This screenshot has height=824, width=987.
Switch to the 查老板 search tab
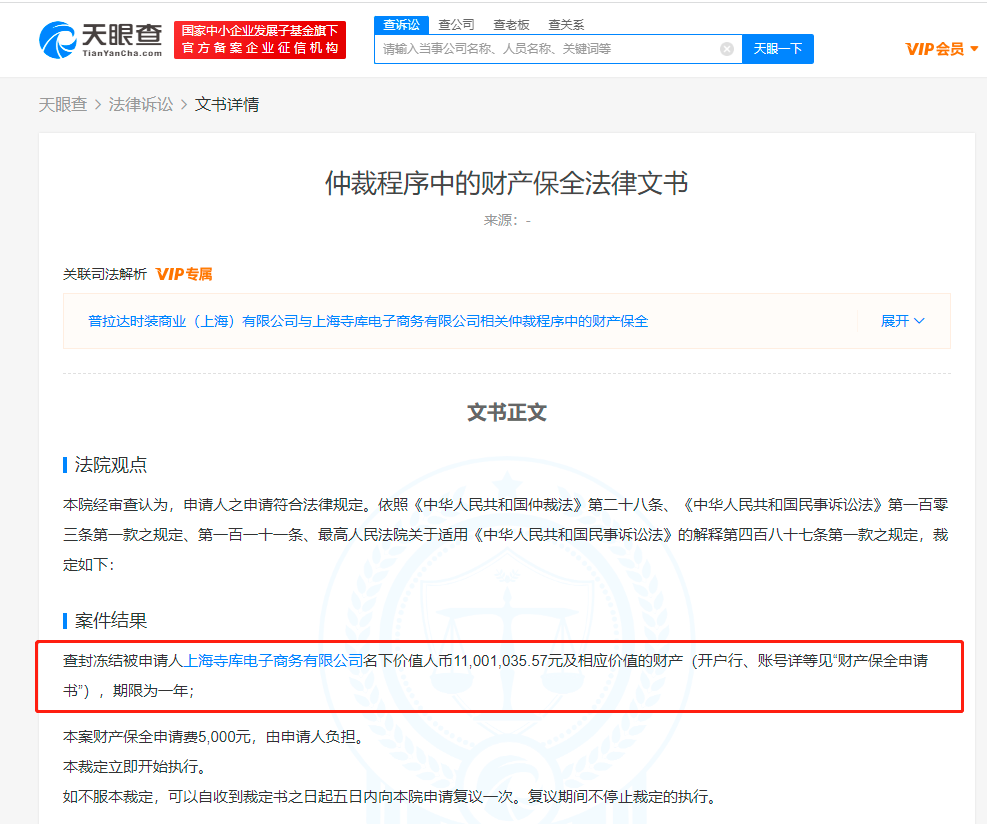[511, 25]
